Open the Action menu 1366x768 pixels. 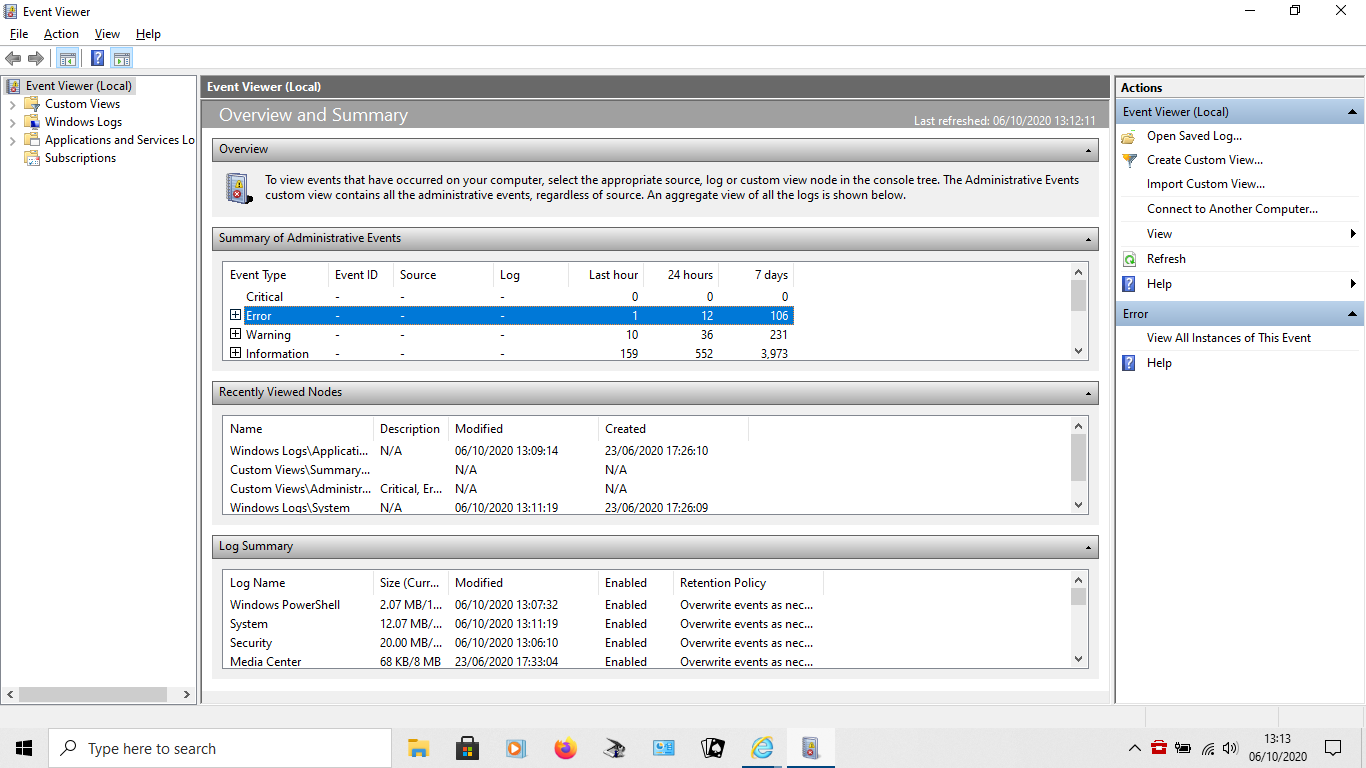click(x=61, y=34)
